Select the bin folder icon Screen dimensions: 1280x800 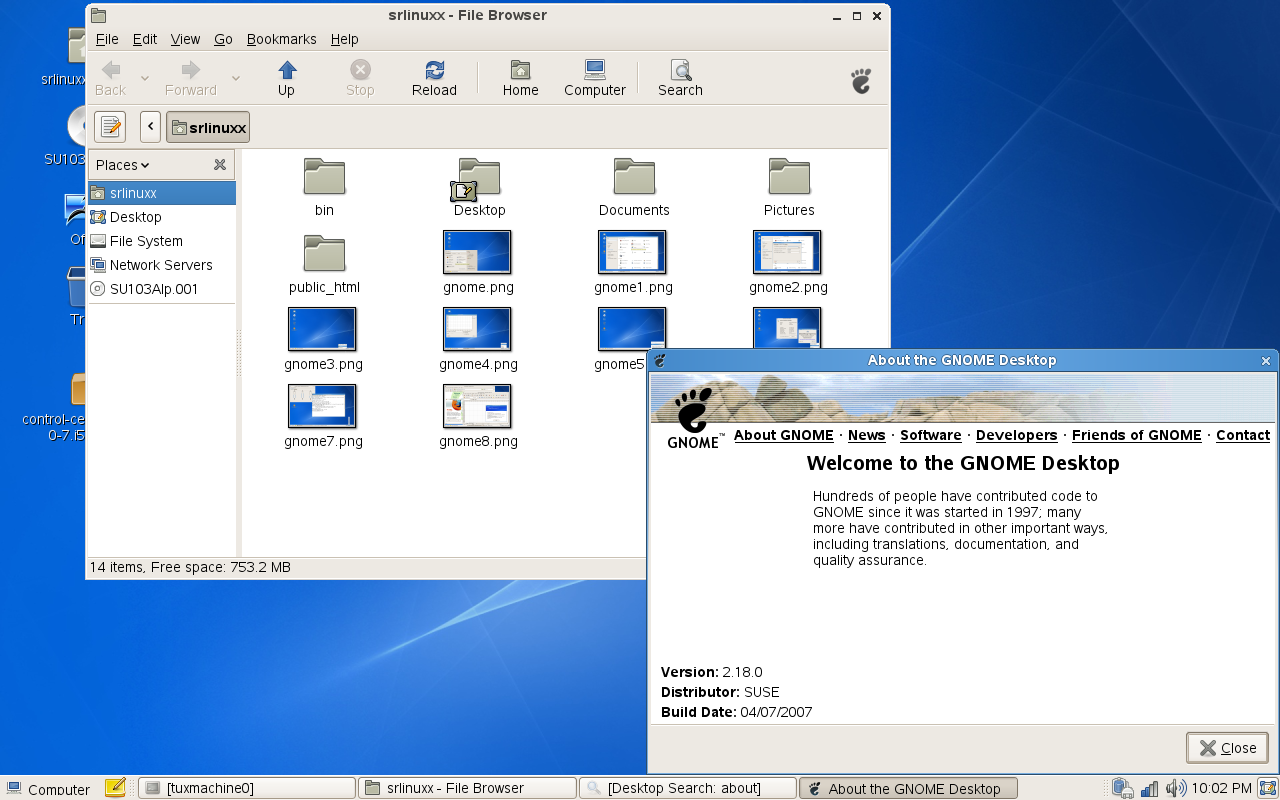[324, 177]
